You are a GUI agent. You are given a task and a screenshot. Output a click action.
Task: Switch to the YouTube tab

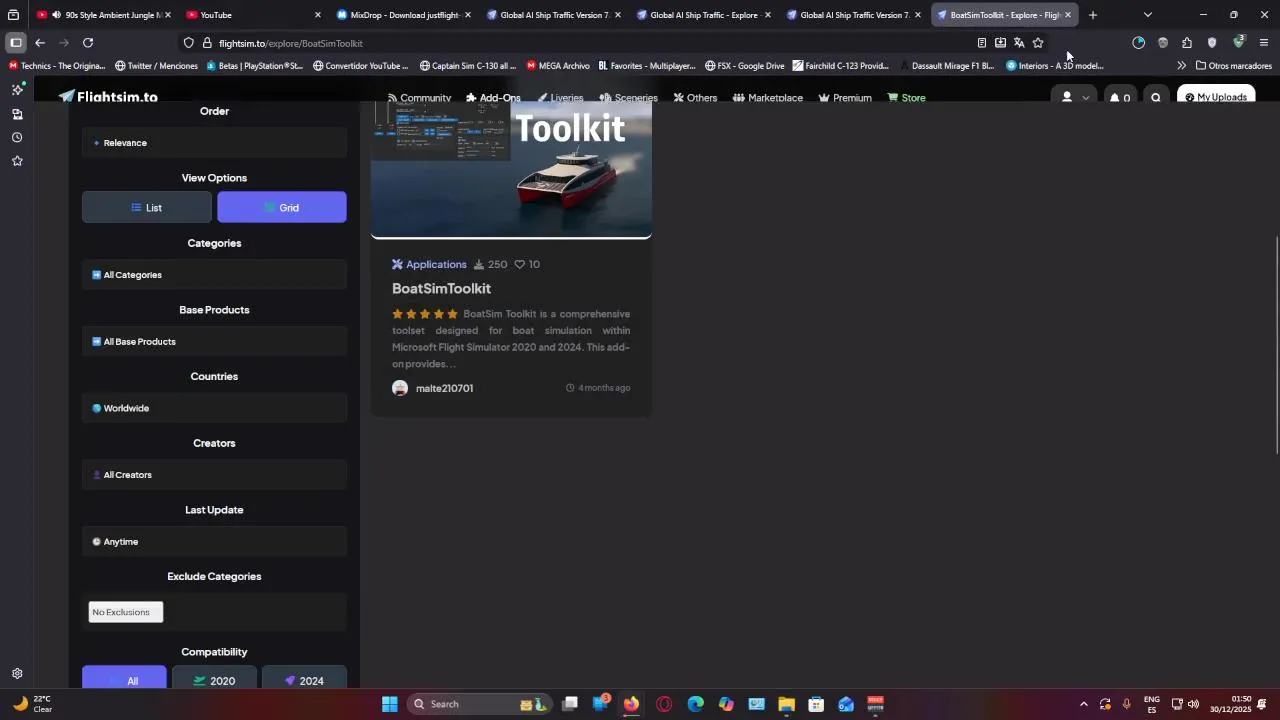(253, 15)
